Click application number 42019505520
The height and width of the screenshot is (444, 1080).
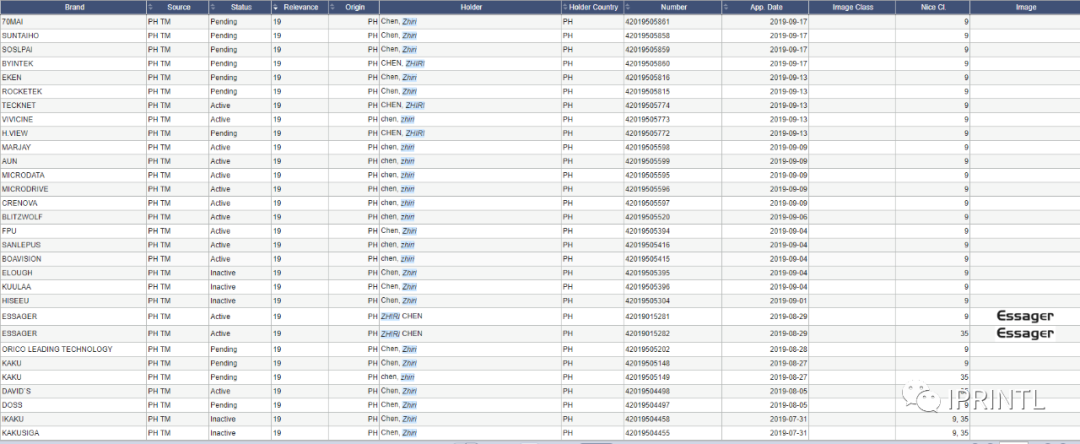pos(647,217)
